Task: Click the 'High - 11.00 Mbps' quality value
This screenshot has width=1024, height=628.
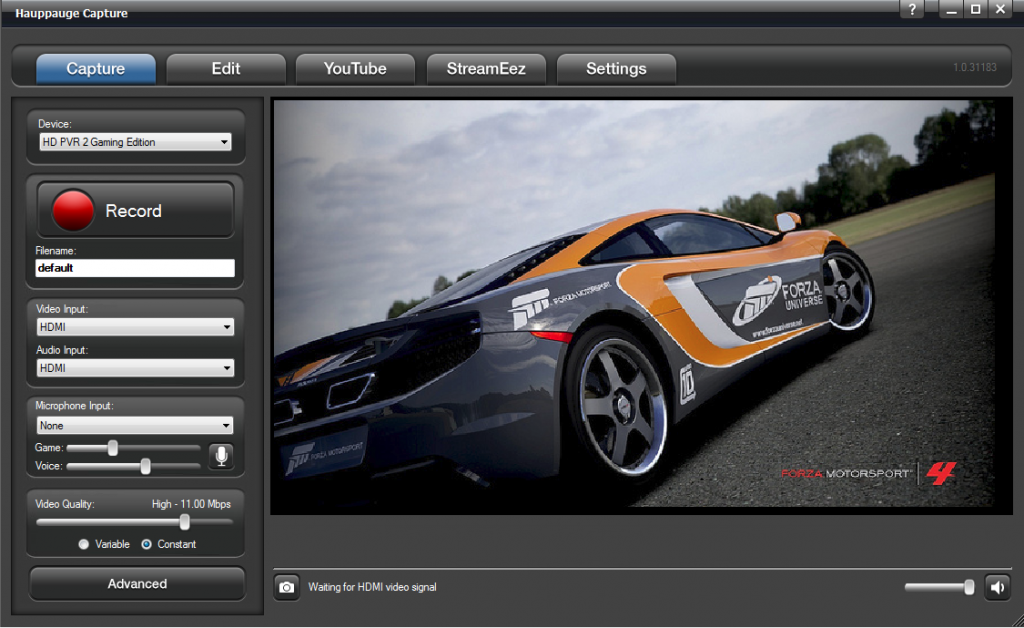Action: click(x=191, y=504)
